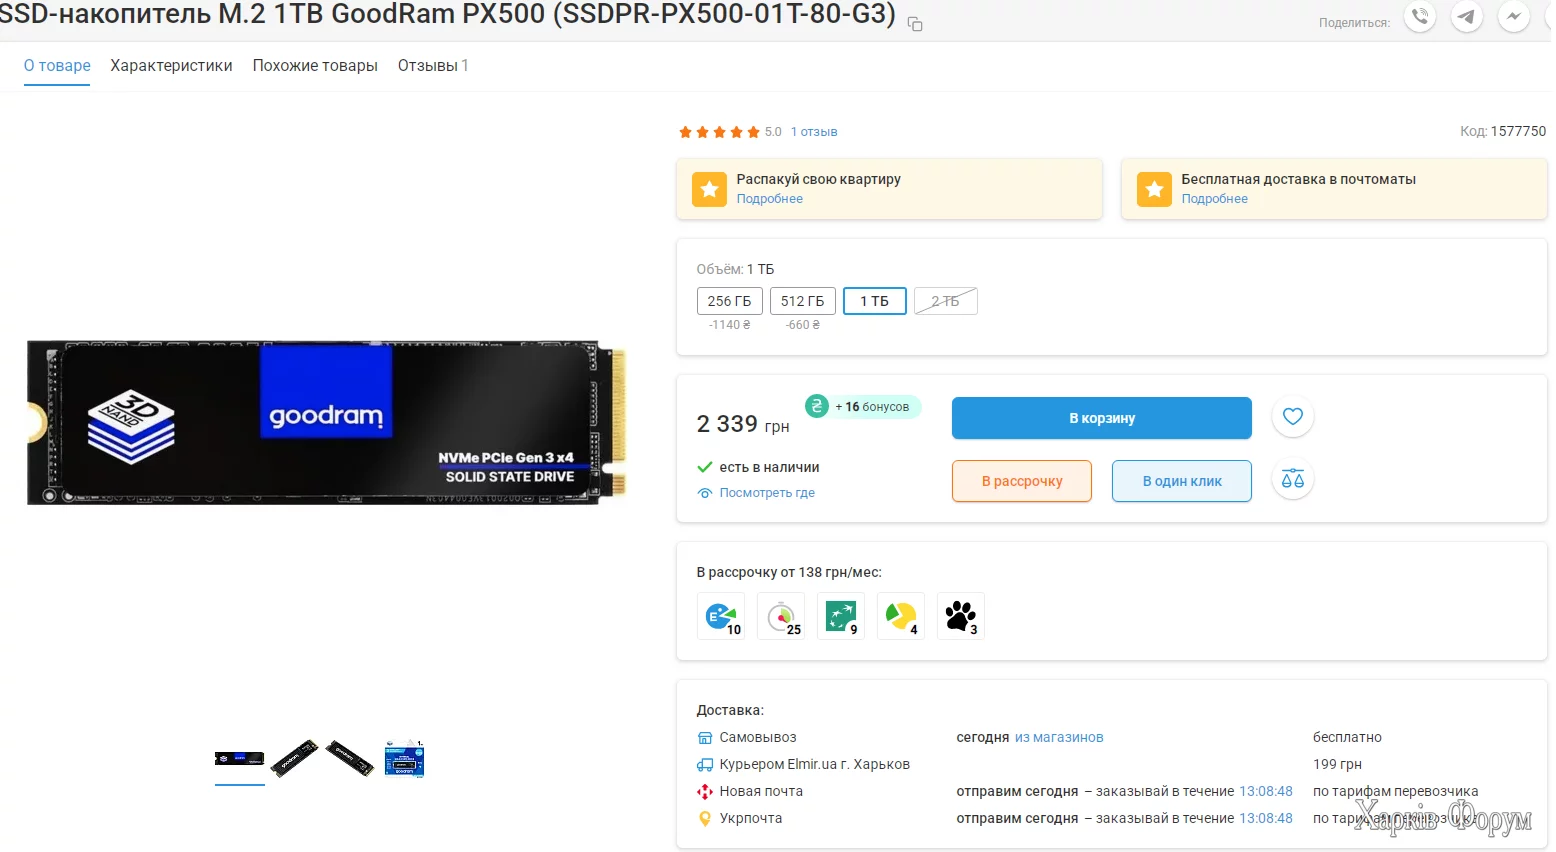This screenshot has height=852, width=1556.
Task: Click the Укрпочта pin icon
Action: pos(705,819)
